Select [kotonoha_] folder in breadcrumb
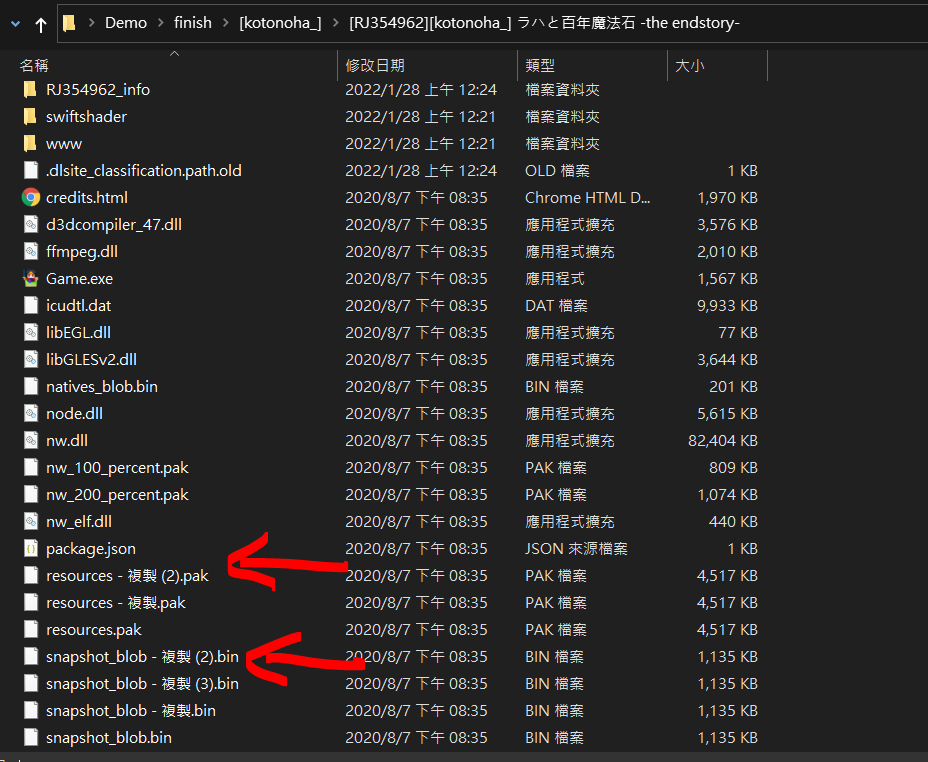Viewport: 928px width, 762px height. coord(281,22)
